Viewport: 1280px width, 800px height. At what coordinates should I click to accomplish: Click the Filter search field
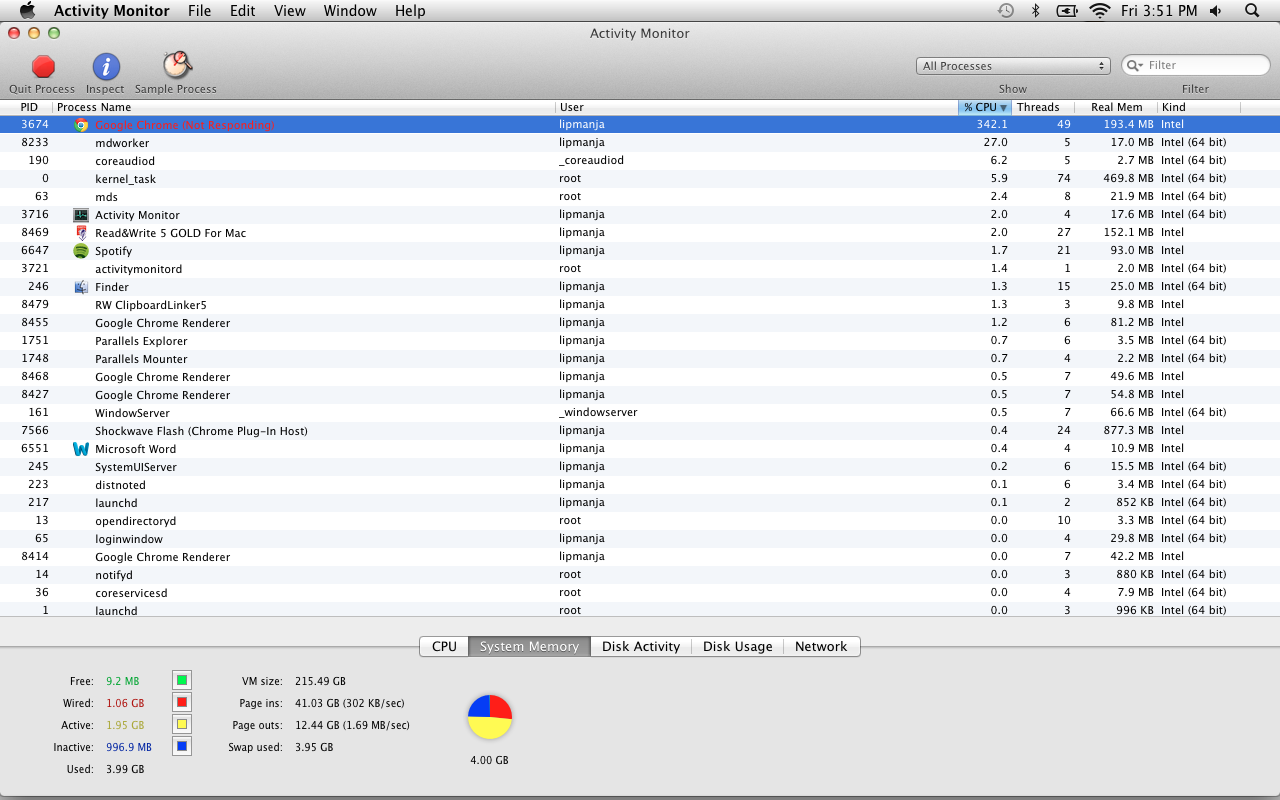(x=1195, y=65)
